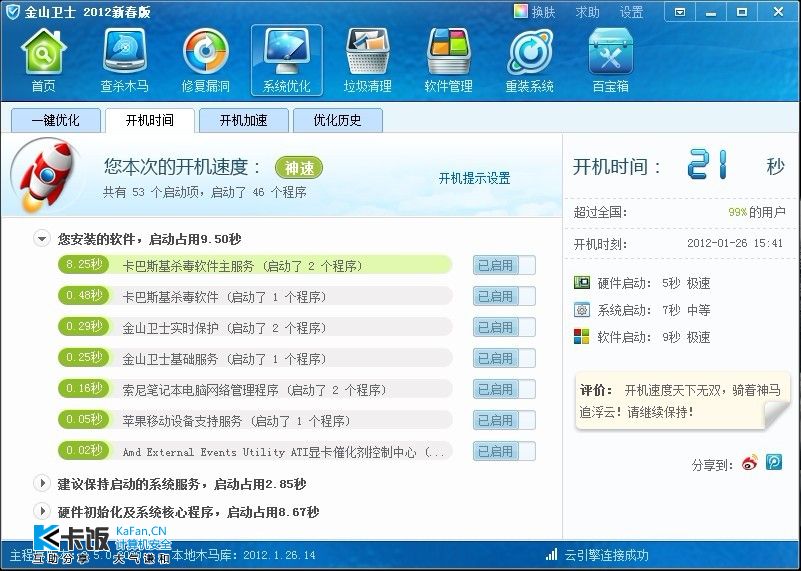The image size is (801, 571).
Task: Select row Amd External Events Utility
Action: 255,451
